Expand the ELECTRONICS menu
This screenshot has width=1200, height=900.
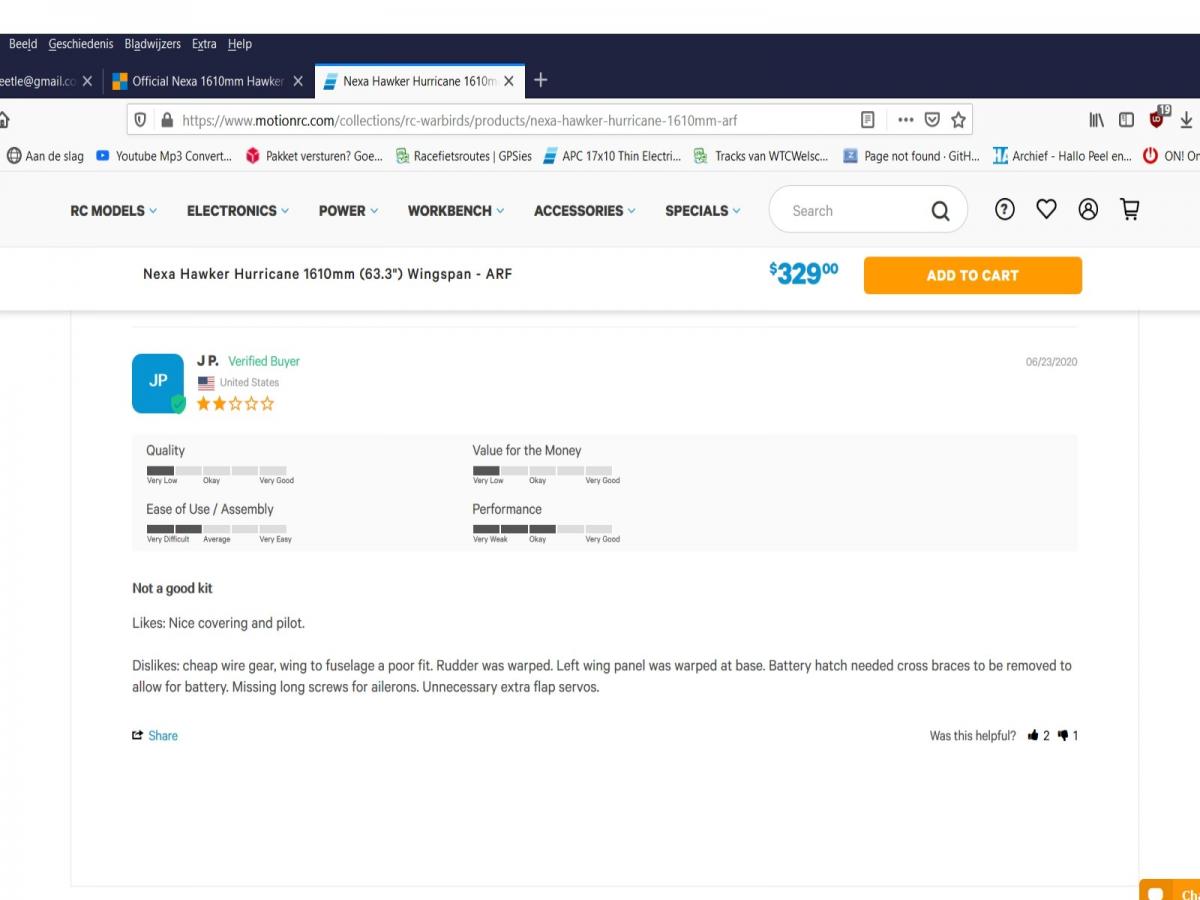click(238, 211)
